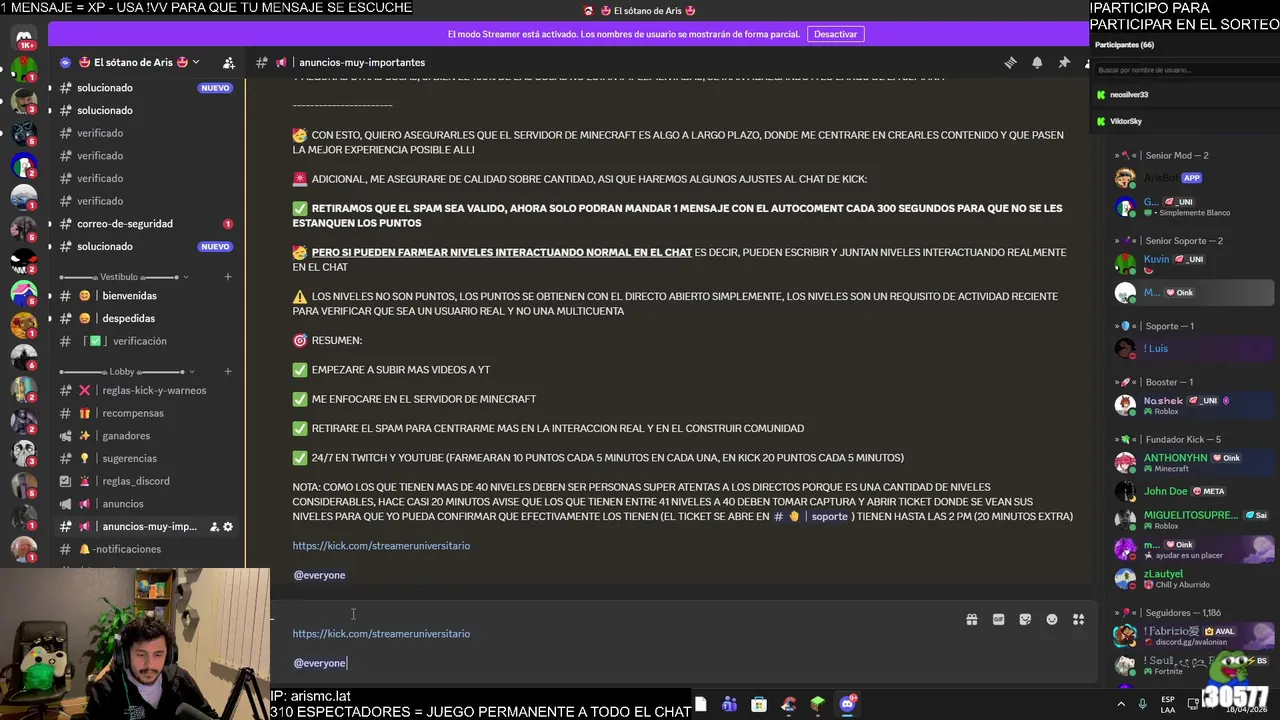Click ANTHONYHN avatar in member list
The width and height of the screenshot is (1280, 720).
[1125, 462]
